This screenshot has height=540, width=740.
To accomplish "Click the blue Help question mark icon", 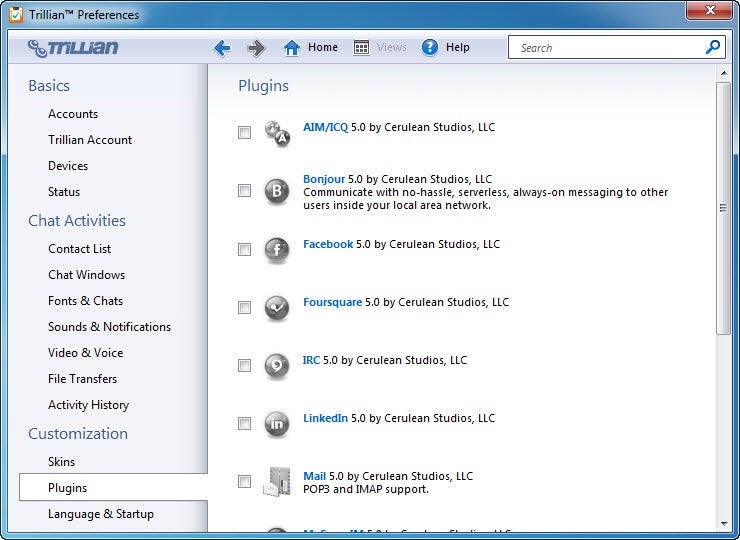I will click(429, 47).
